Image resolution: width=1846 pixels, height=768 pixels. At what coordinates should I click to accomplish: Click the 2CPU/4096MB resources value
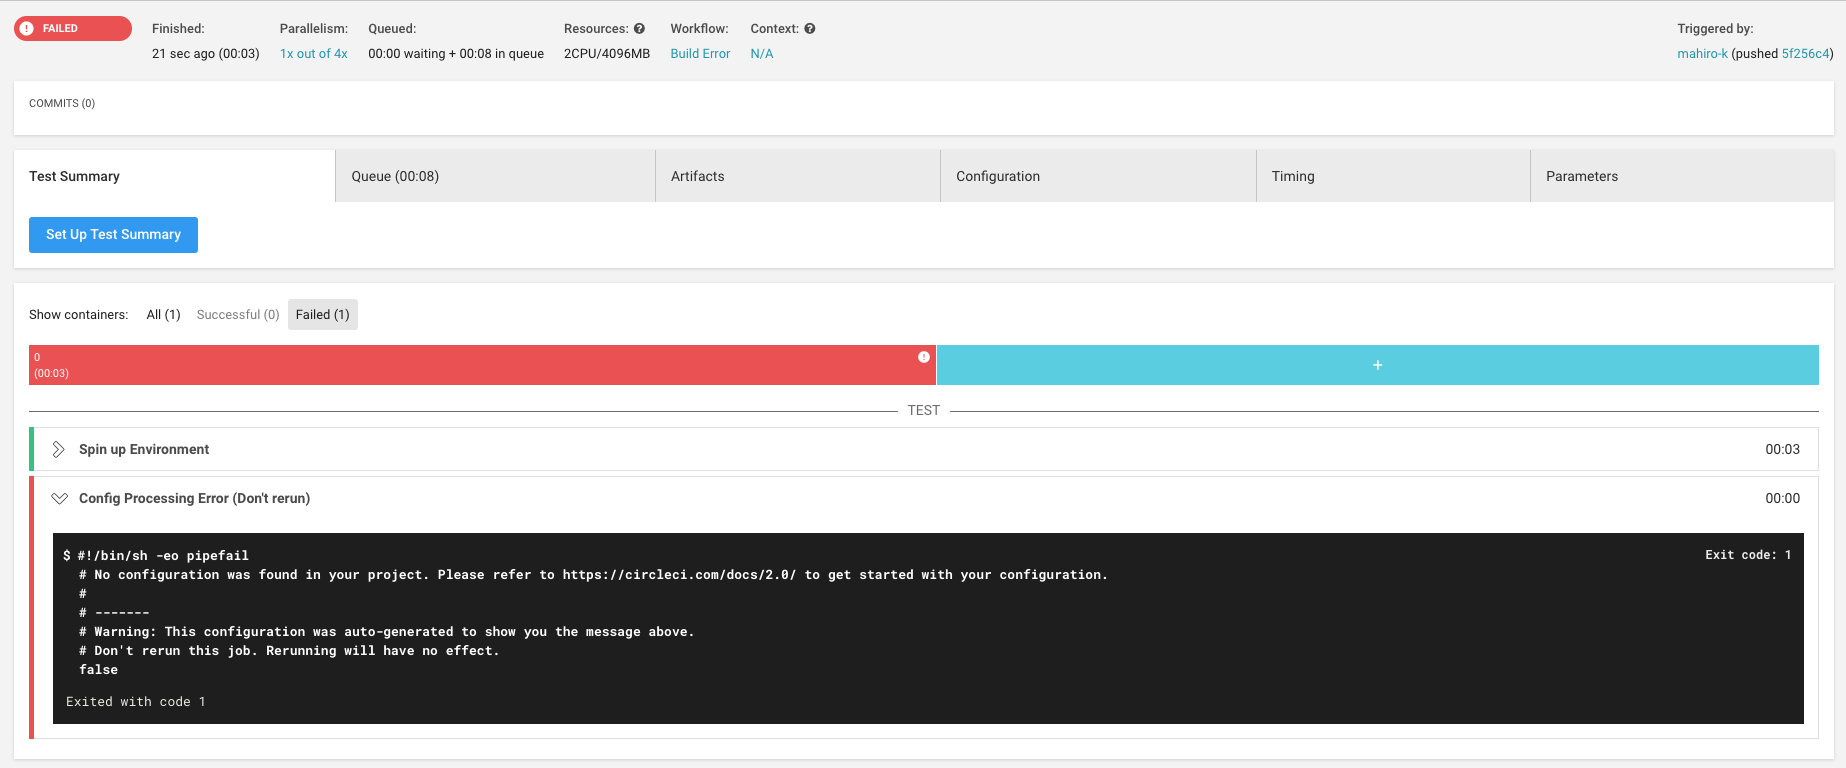(607, 54)
